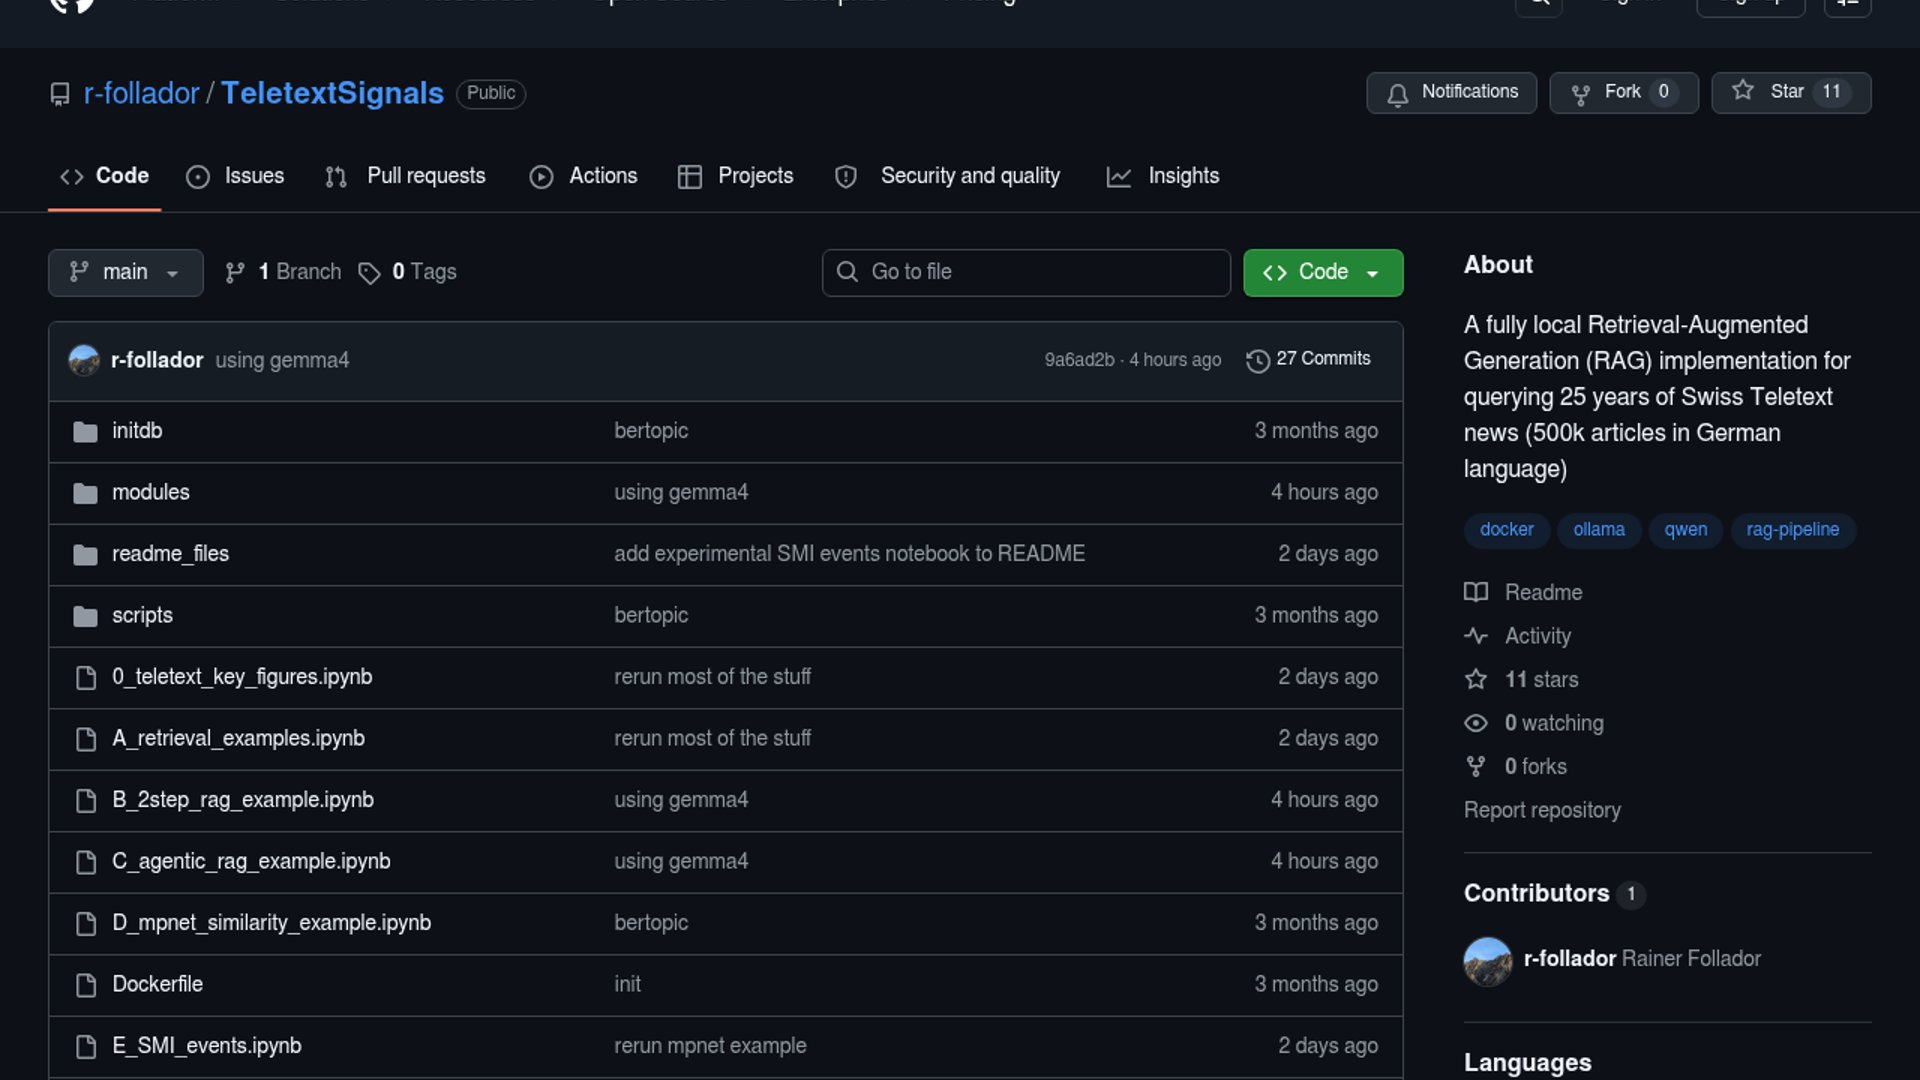Switch to the Pull requests tab
1920x1080 pixels.
pos(406,176)
